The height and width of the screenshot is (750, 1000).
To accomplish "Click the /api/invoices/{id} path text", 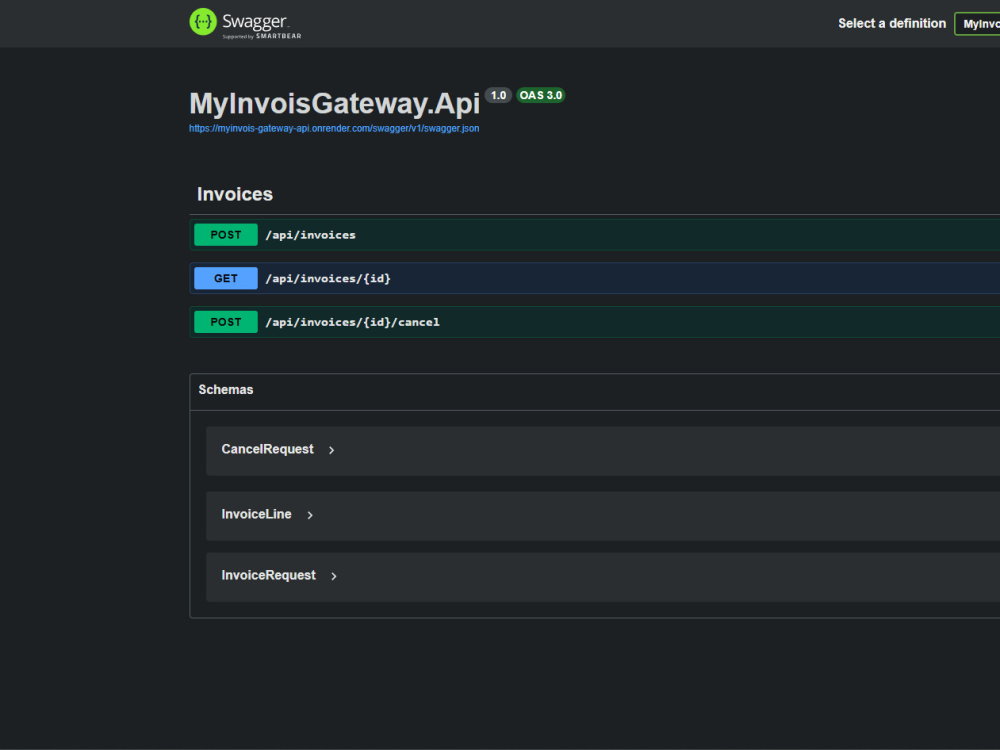I will tap(328, 278).
